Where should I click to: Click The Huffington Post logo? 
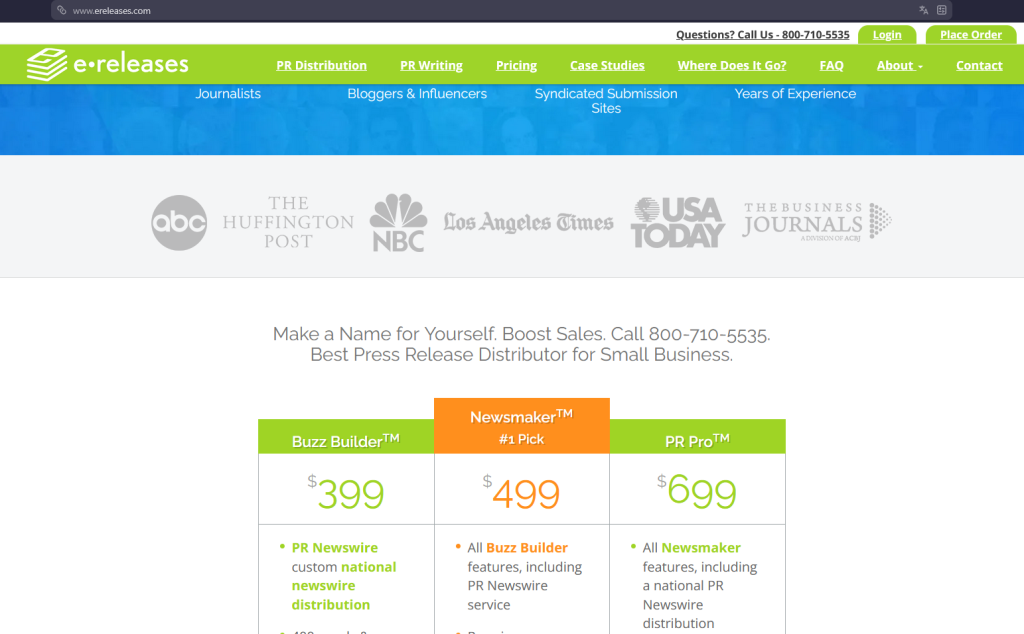[x=288, y=222]
